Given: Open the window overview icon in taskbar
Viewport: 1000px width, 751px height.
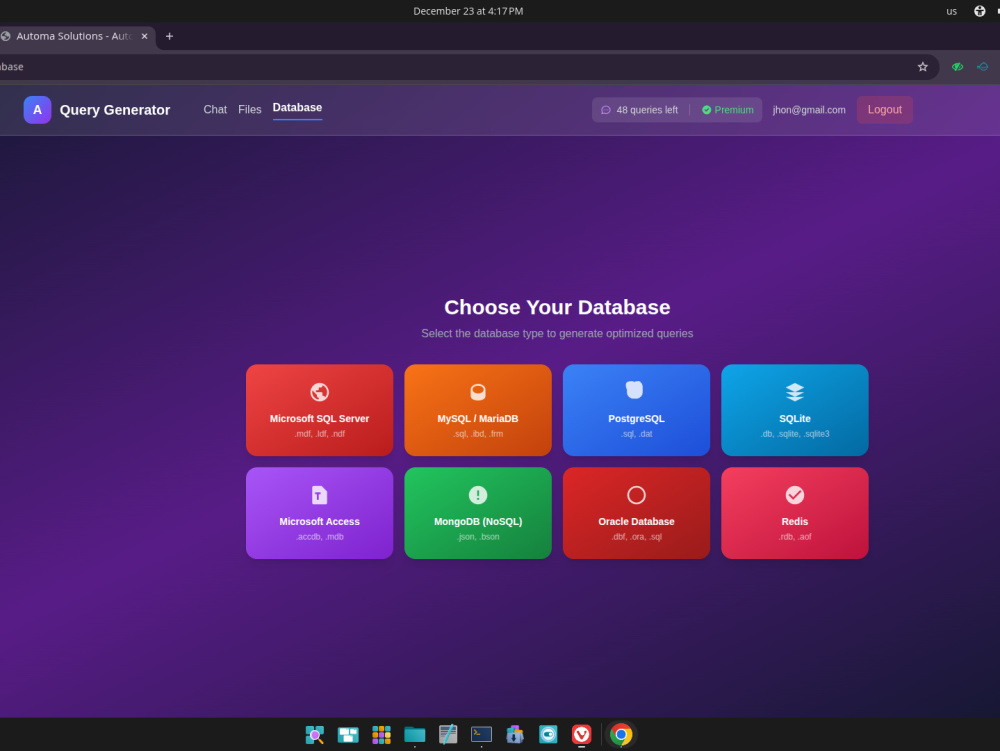Looking at the screenshot, I should pyautogui.click(x=348, y=734).
